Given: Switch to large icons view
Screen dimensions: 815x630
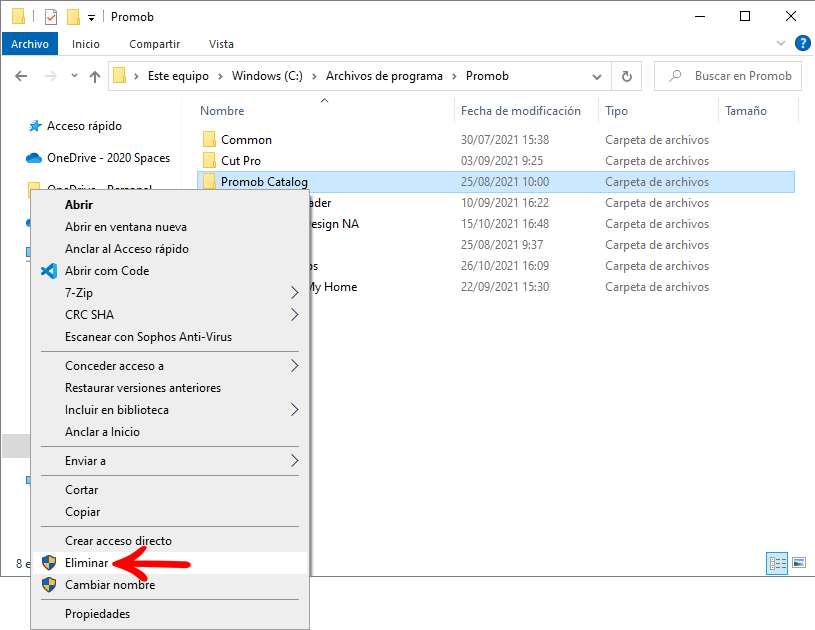Looking at the screenshot, I should [x=799, y=563].
